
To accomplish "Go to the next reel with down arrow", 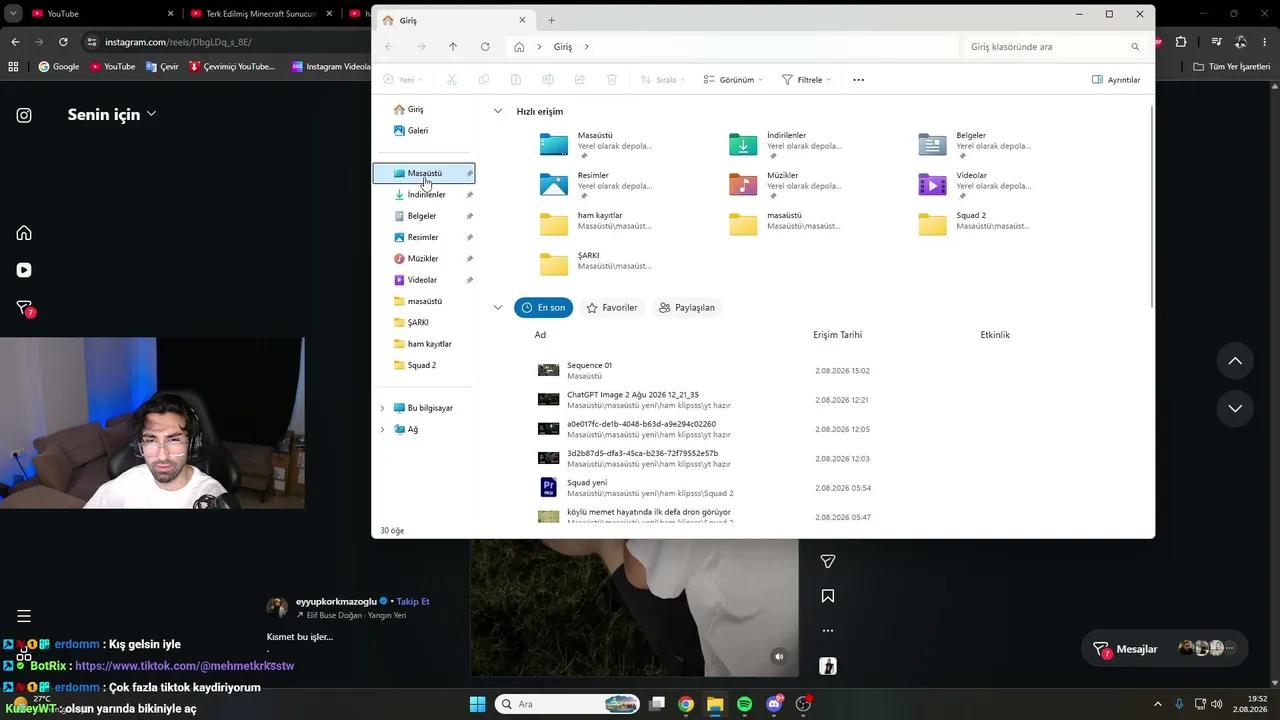I will pos(1235,408).
